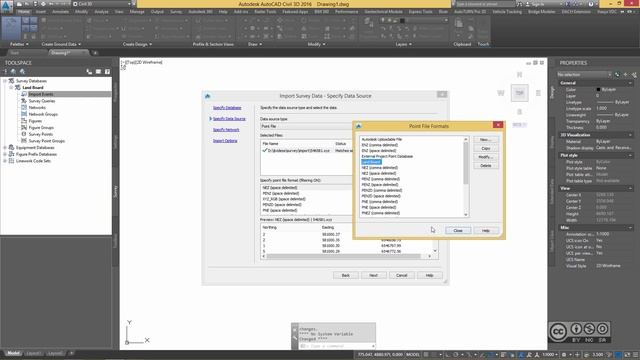This screenshot has width=640, height=360.
Task: Click the large Toolspace palette ribbon button
Action: click(x=11, y=29)
